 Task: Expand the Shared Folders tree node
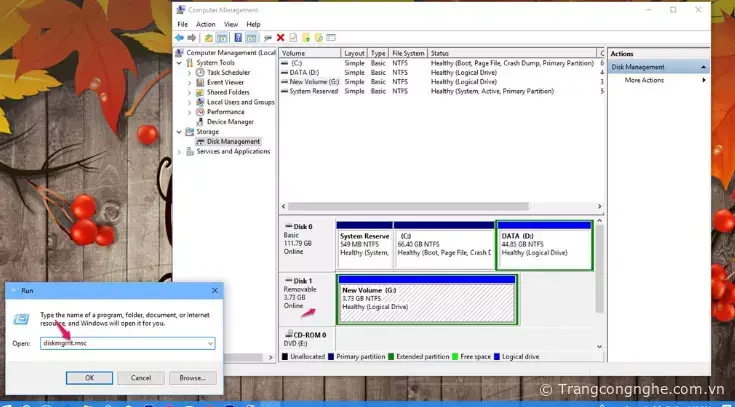(x=190, y=92)
